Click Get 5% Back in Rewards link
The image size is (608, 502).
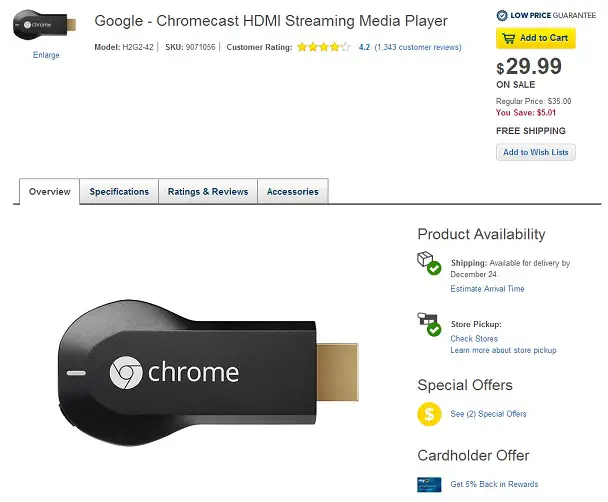point(494,484)
